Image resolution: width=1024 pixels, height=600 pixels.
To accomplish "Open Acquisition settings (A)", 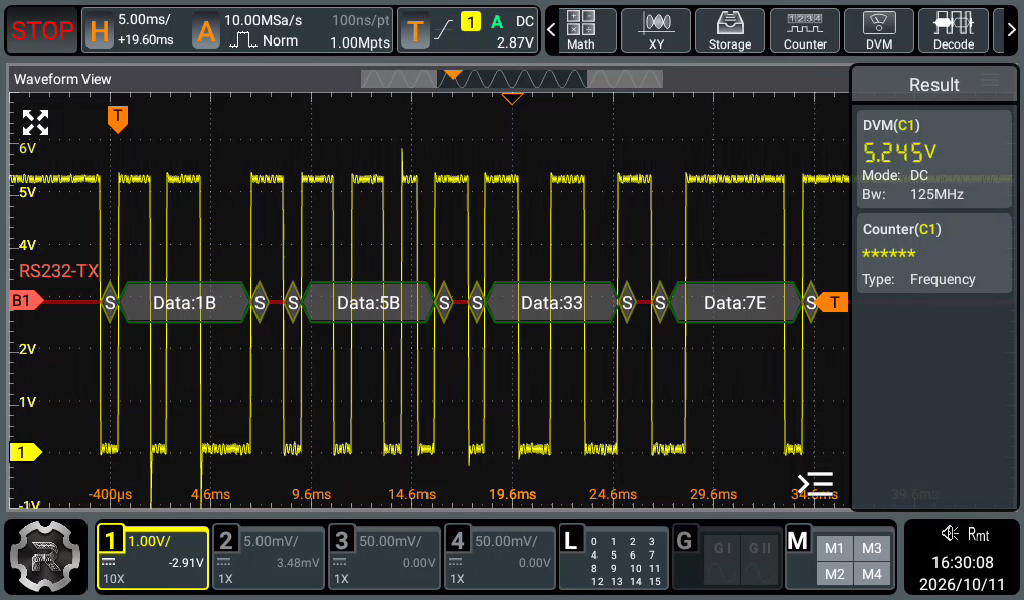I will [x=206, y=31].
